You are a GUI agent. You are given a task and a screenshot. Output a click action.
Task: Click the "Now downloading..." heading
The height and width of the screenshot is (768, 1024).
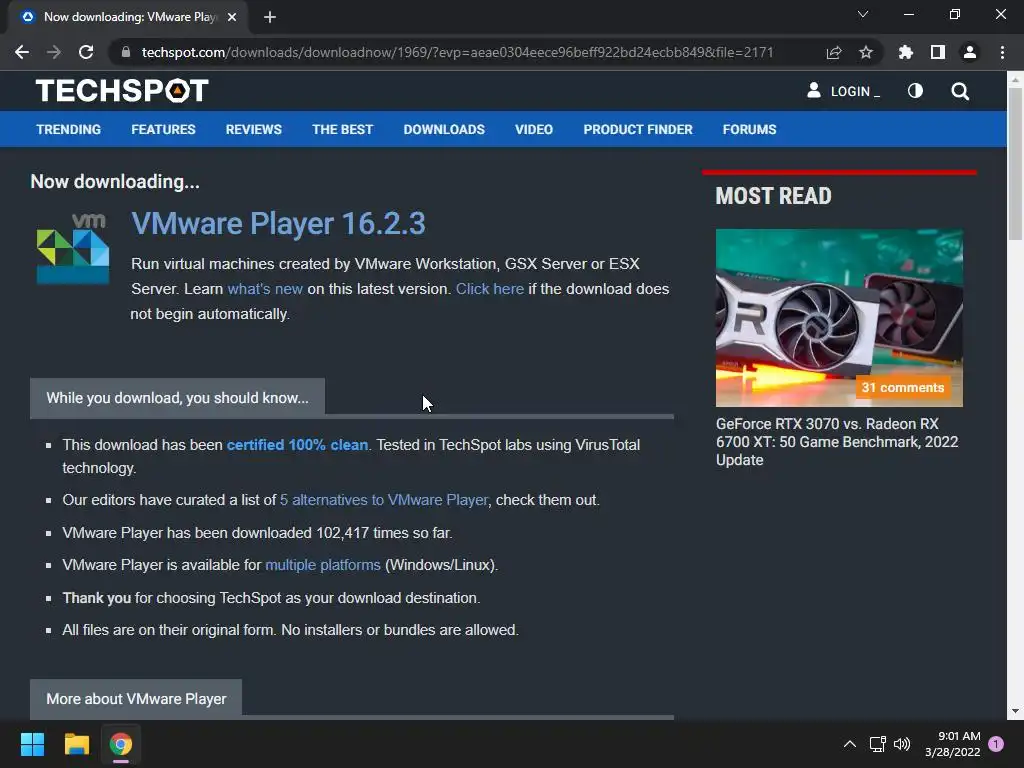[x=115, y=182]
